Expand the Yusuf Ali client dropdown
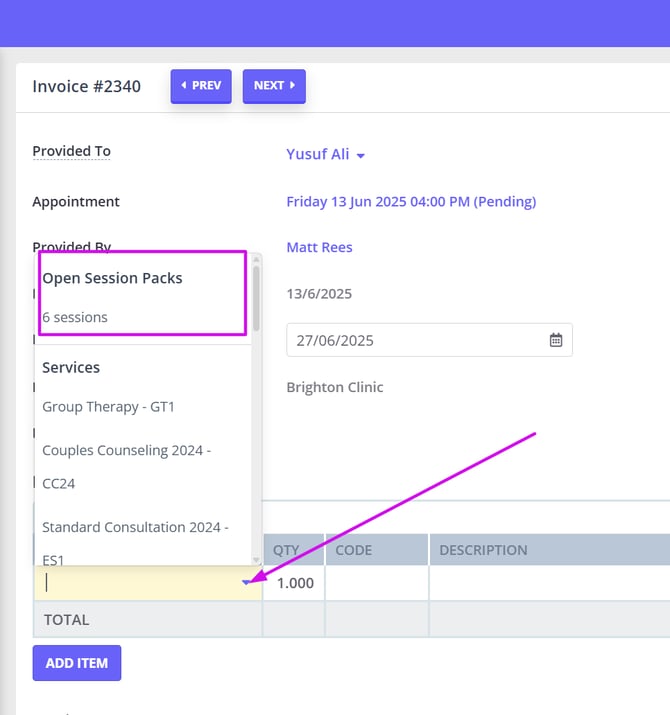Image resolution: width=670 pixels, height=715 pixels. (x=360, y=156)
